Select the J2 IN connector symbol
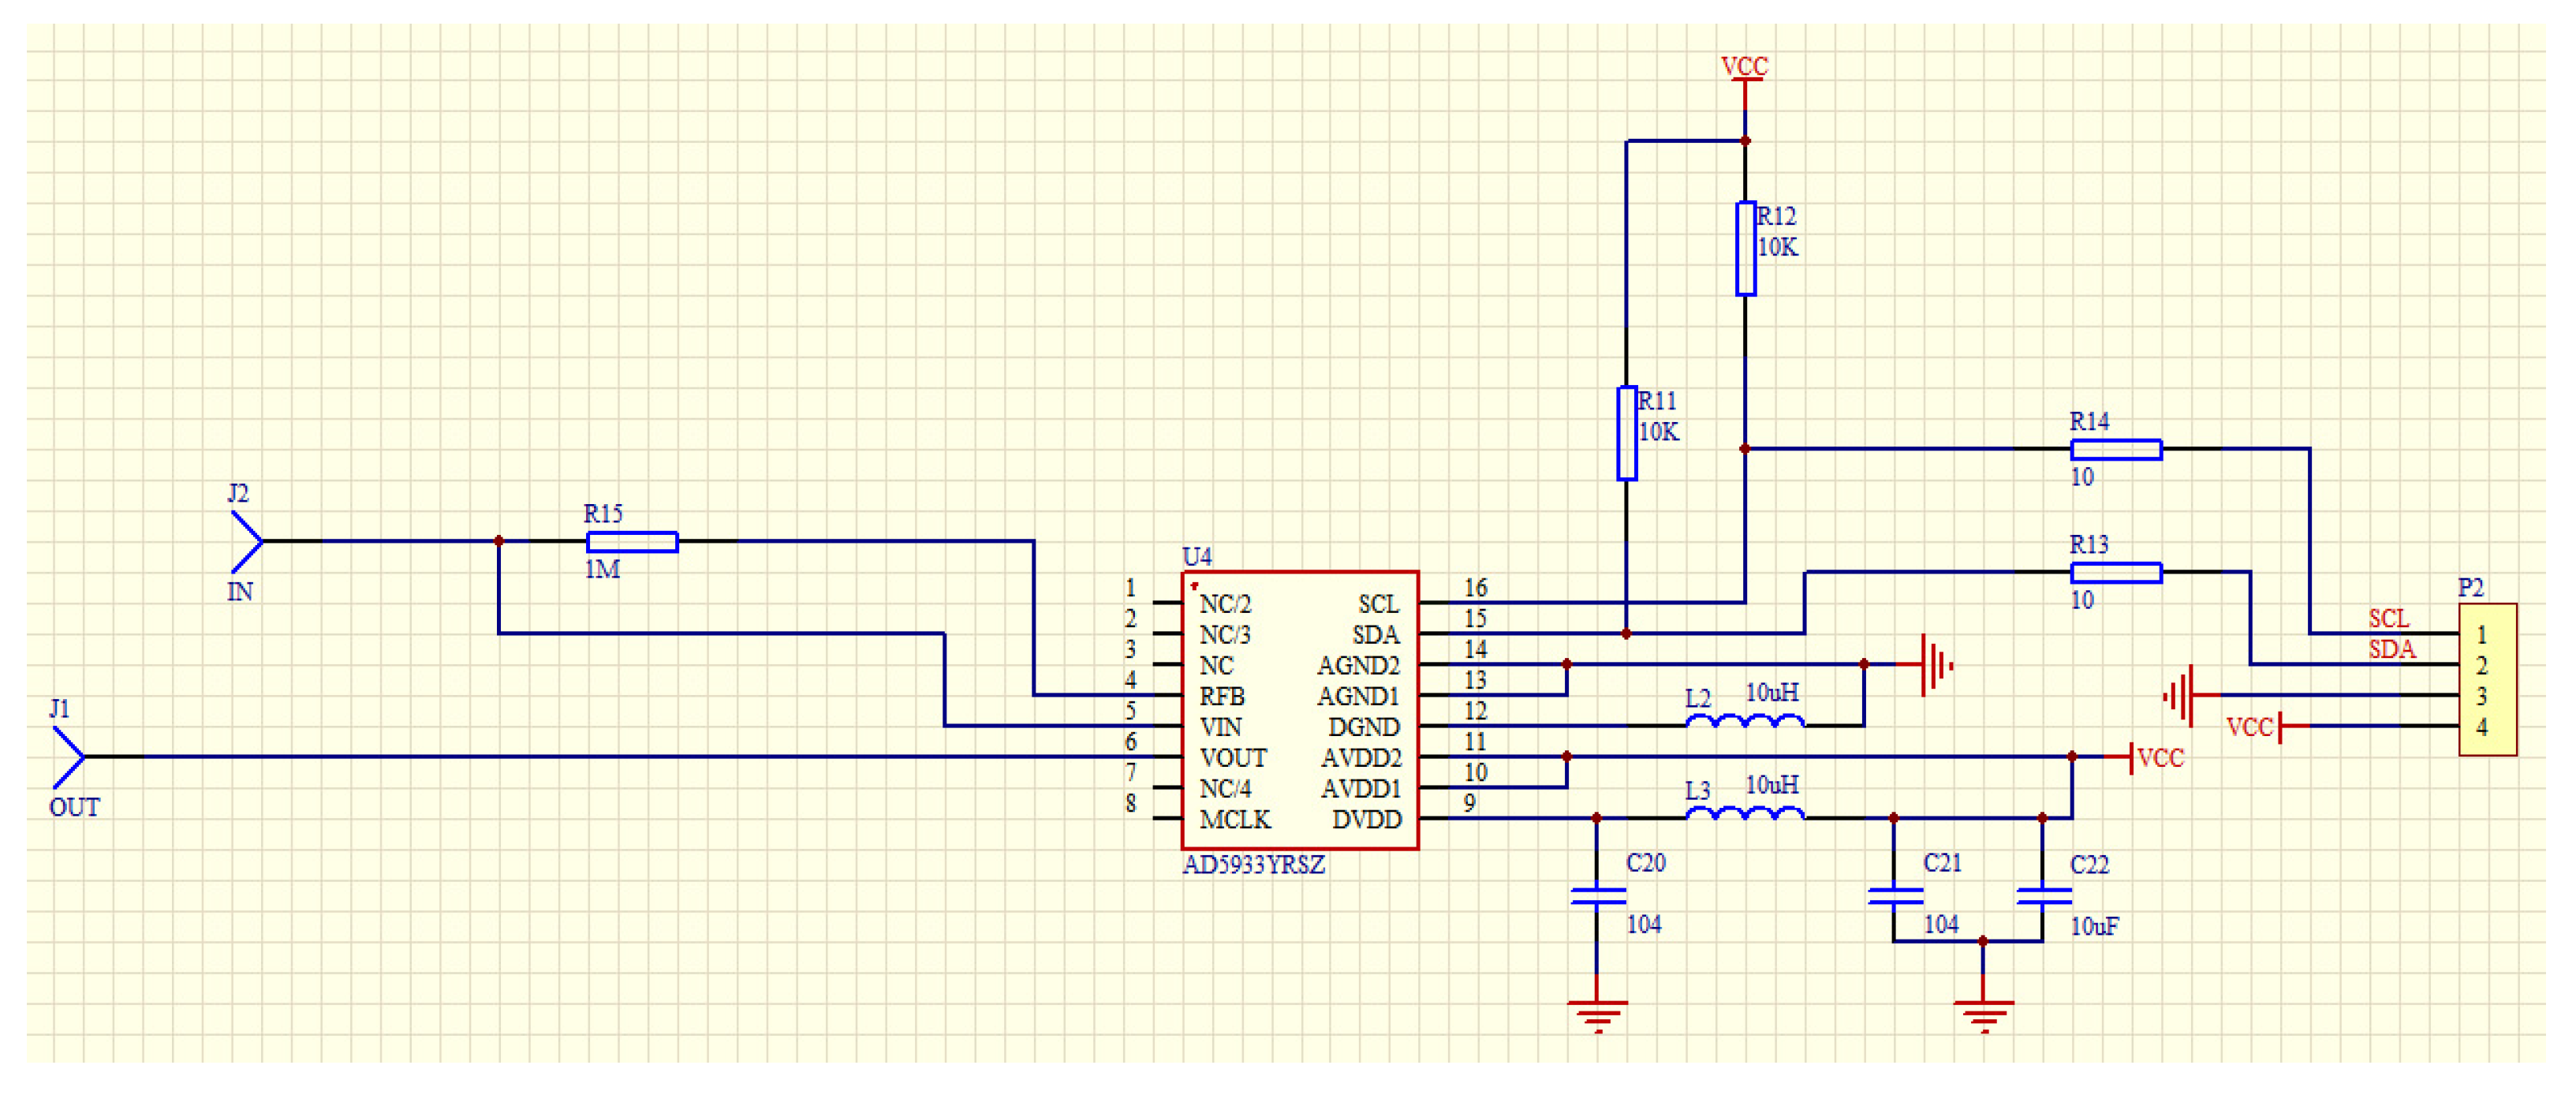Screen dimensions: 2576x1095 click(247, 542)
